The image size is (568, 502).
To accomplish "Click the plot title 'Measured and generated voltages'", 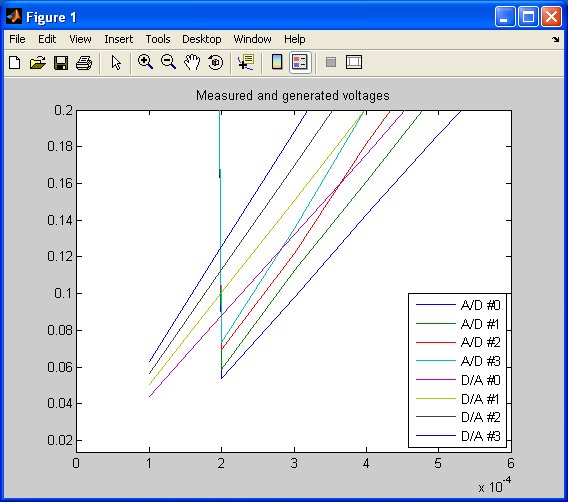I will click(x=293, y=96).
